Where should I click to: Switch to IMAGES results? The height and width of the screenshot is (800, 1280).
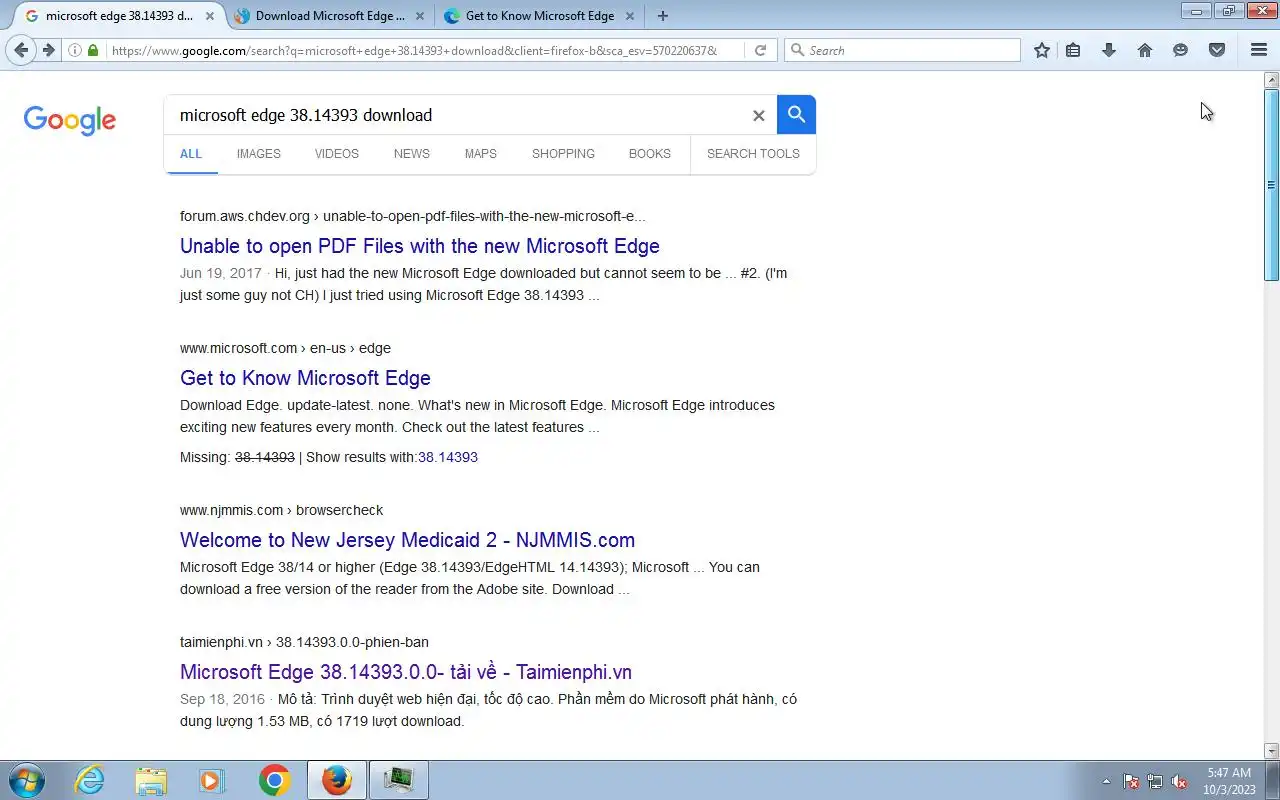click(259, 154)
